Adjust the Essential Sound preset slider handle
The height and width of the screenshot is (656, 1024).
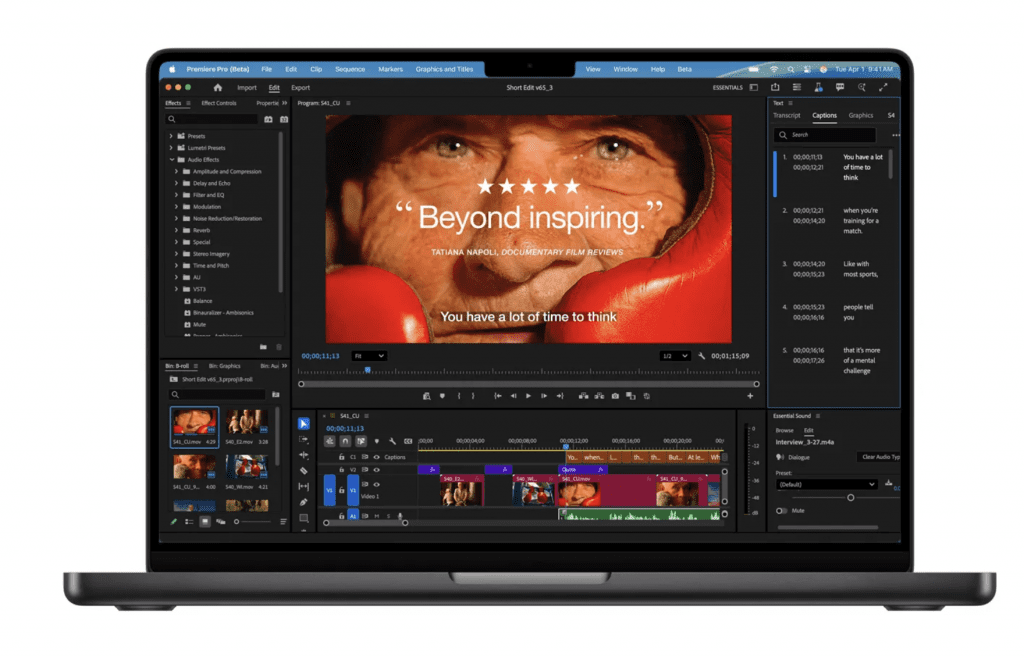(851, 497)
